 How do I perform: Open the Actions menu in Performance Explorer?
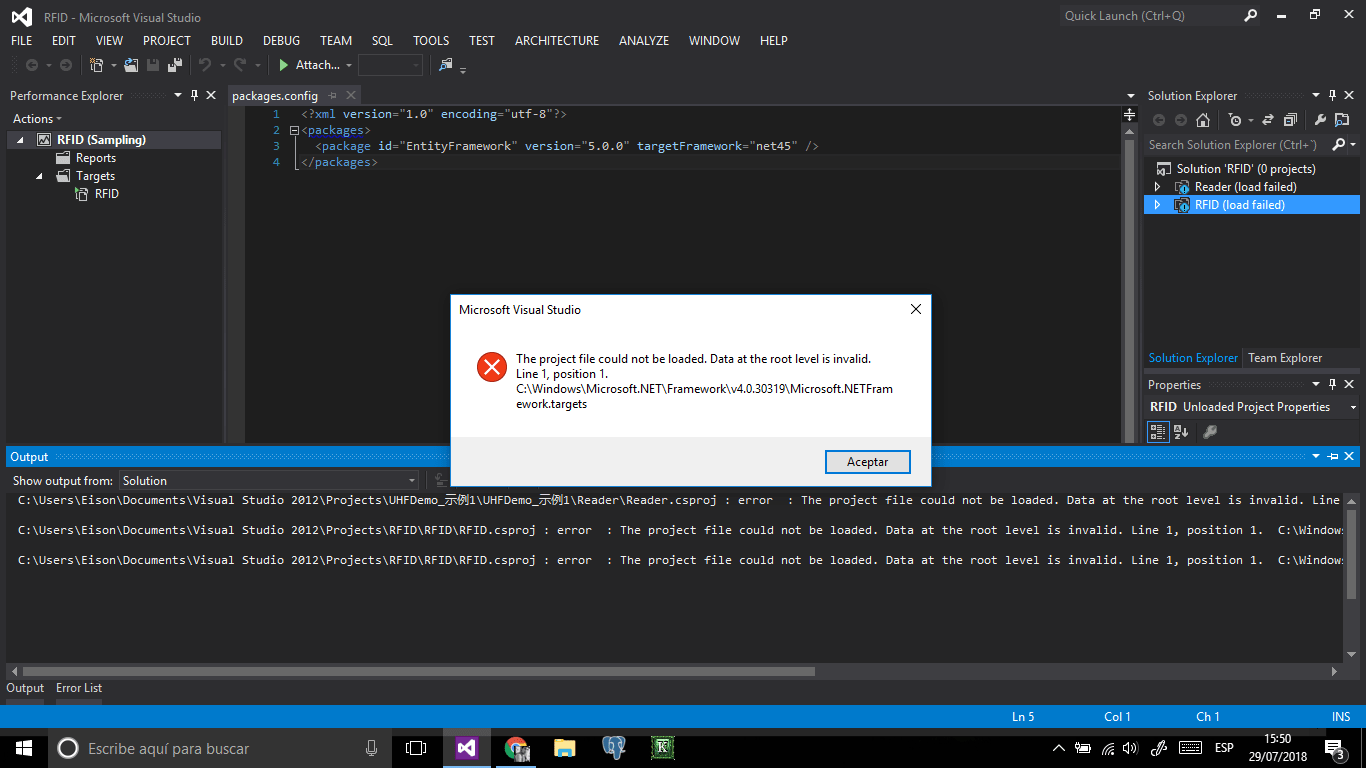(x=35, y=118)
